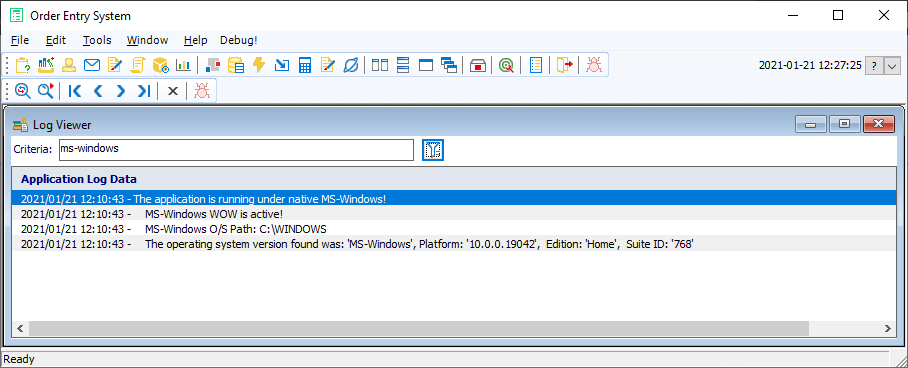
Task: Open the bar chart icon
Action: (183, 65)
